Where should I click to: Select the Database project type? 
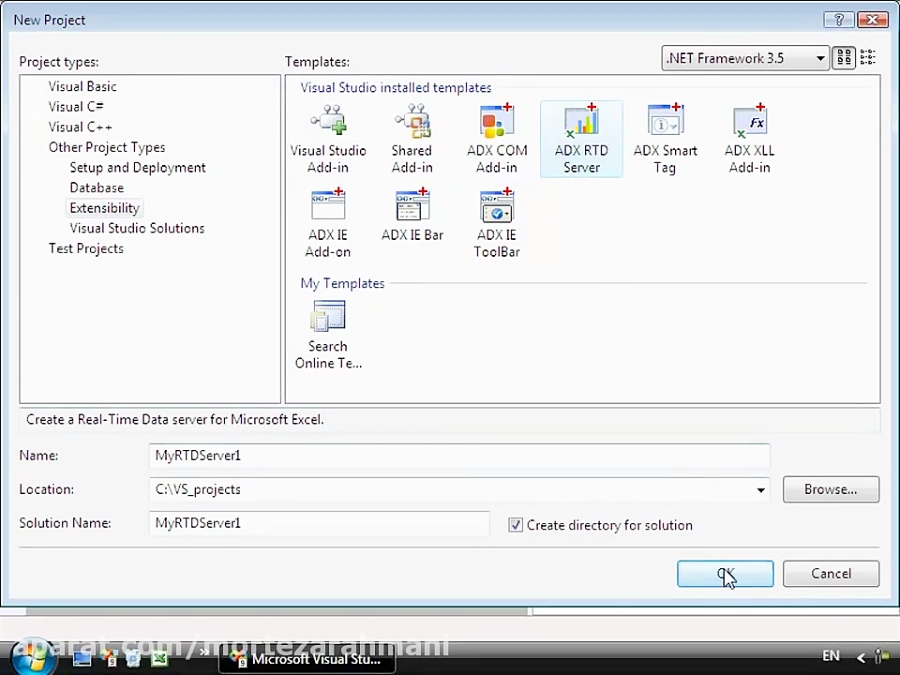pyautogui.click(x=96, y=187)
